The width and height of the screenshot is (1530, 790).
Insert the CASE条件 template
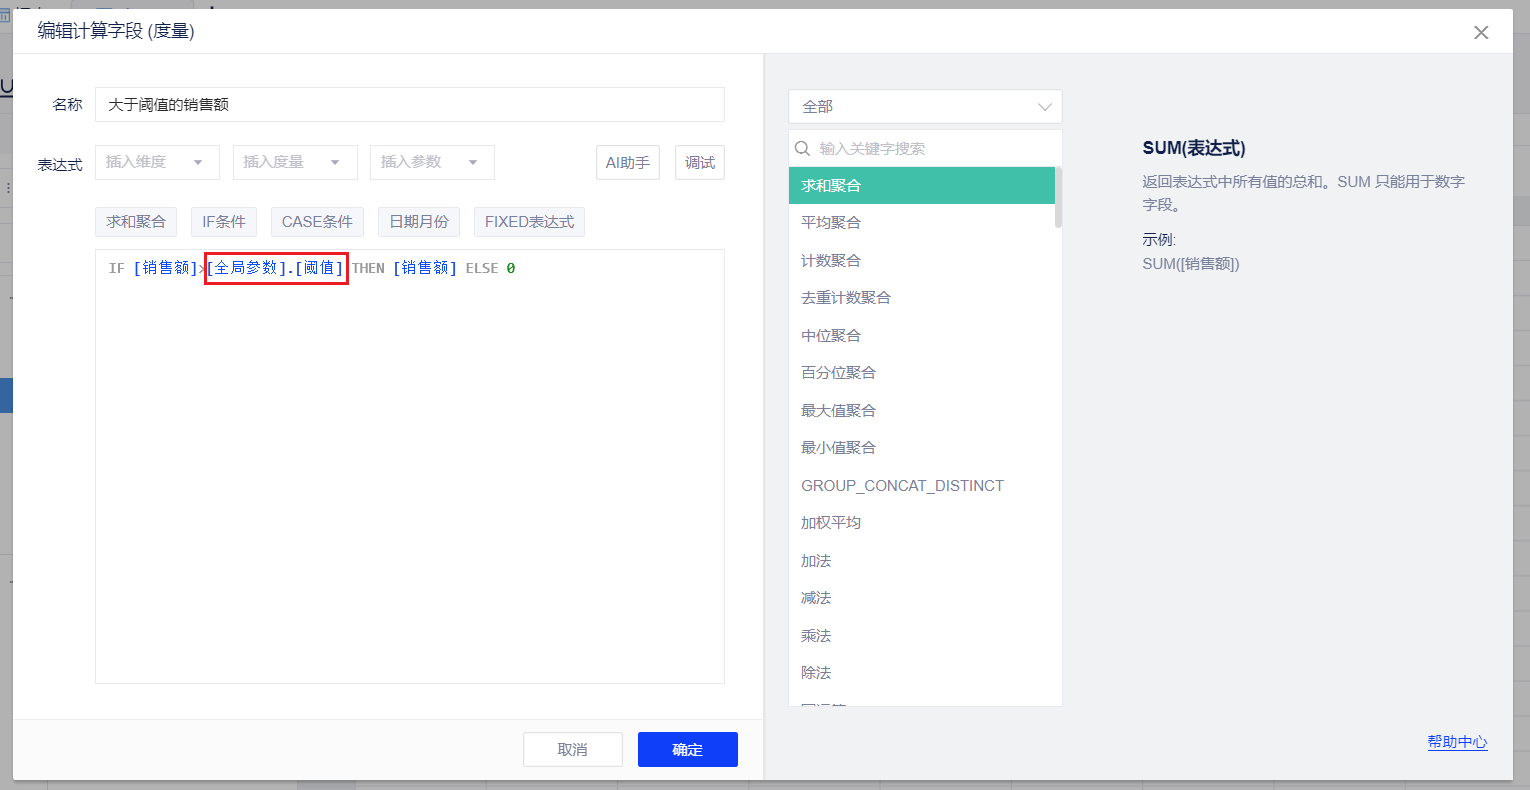click(317, 222)
